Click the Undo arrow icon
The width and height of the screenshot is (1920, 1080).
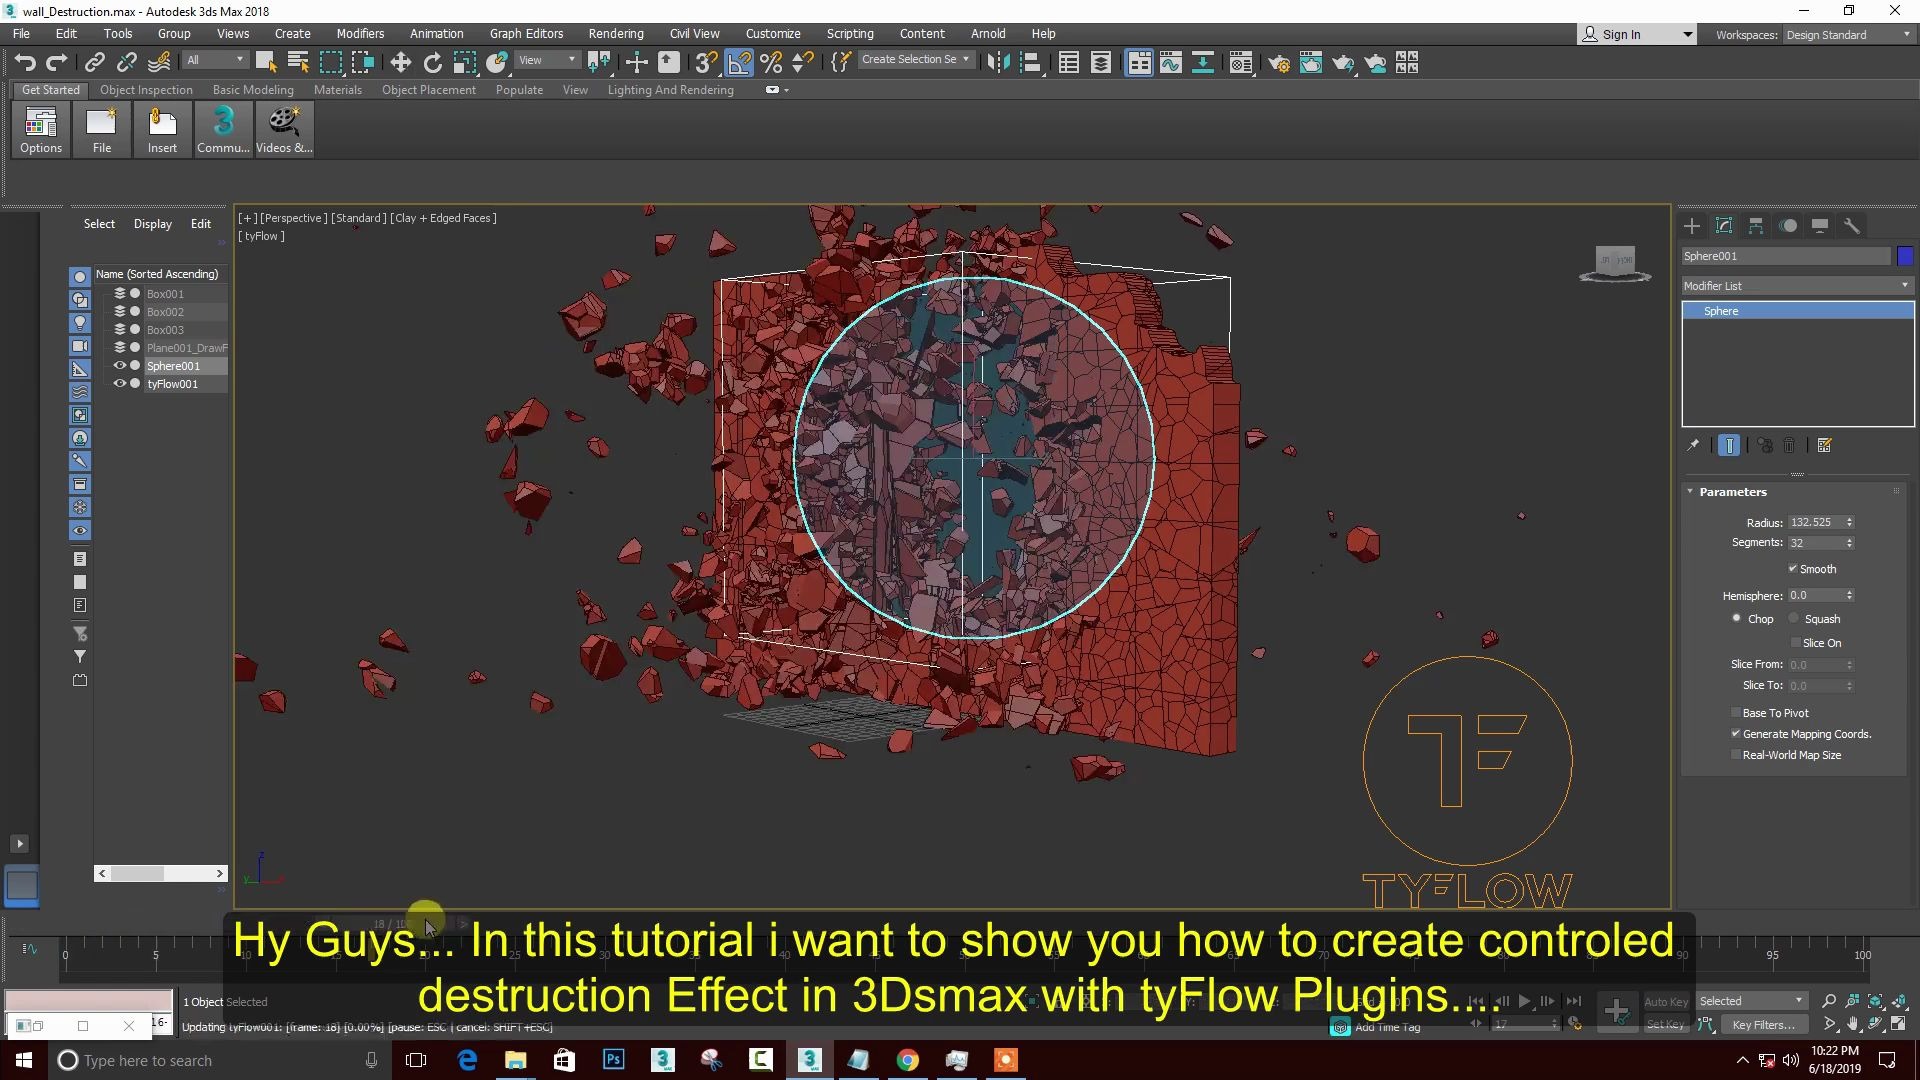25,63
